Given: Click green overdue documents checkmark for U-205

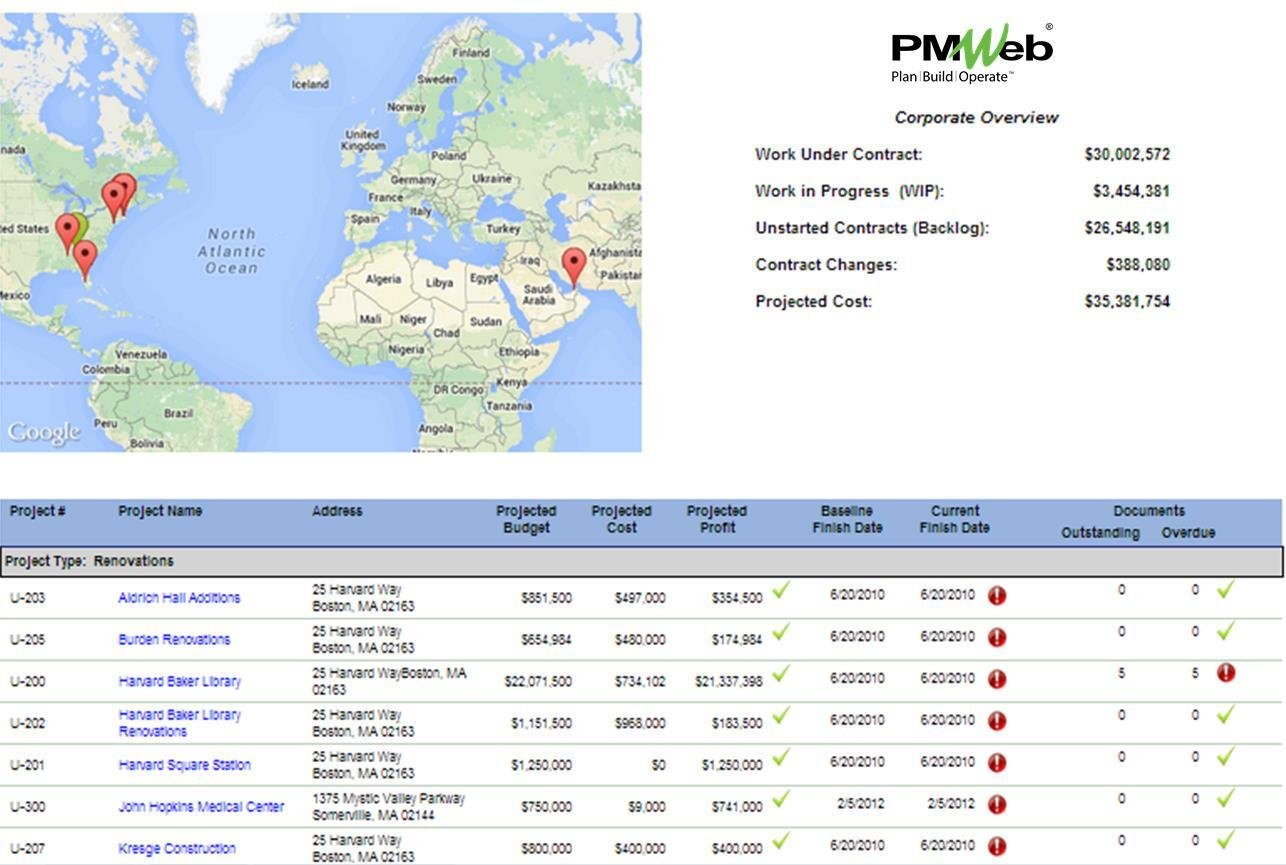Looking at the screenshot, I should [1226, 632].
